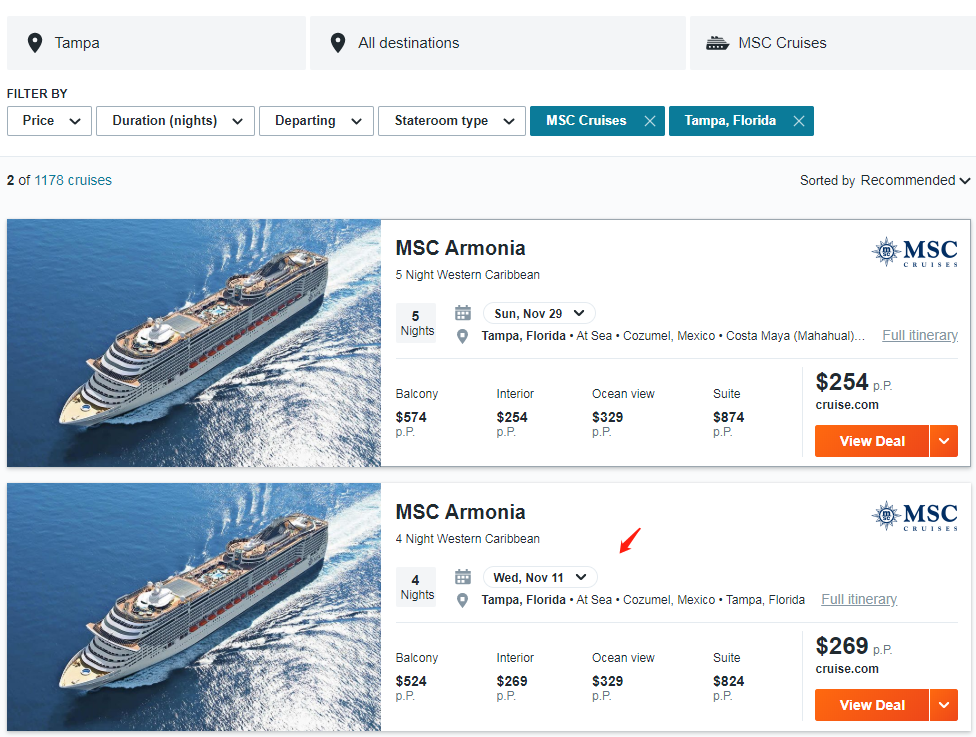
Task: Click the MSC Cruises cruise line field
Action: pos(833,43)
